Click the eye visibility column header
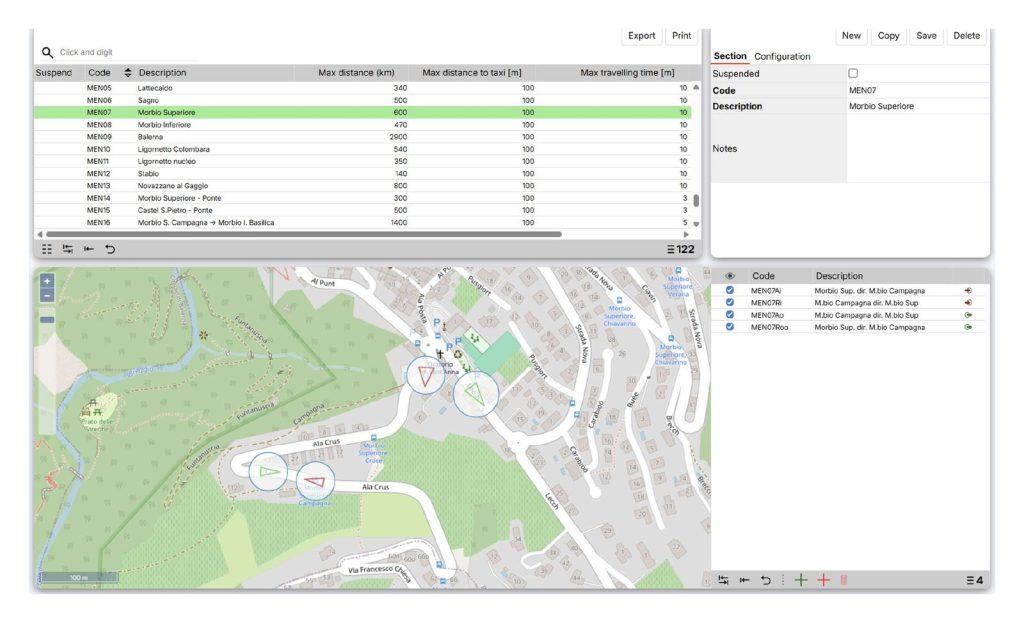The height and width of the screenshot is (623, 1024). point(729,276)
